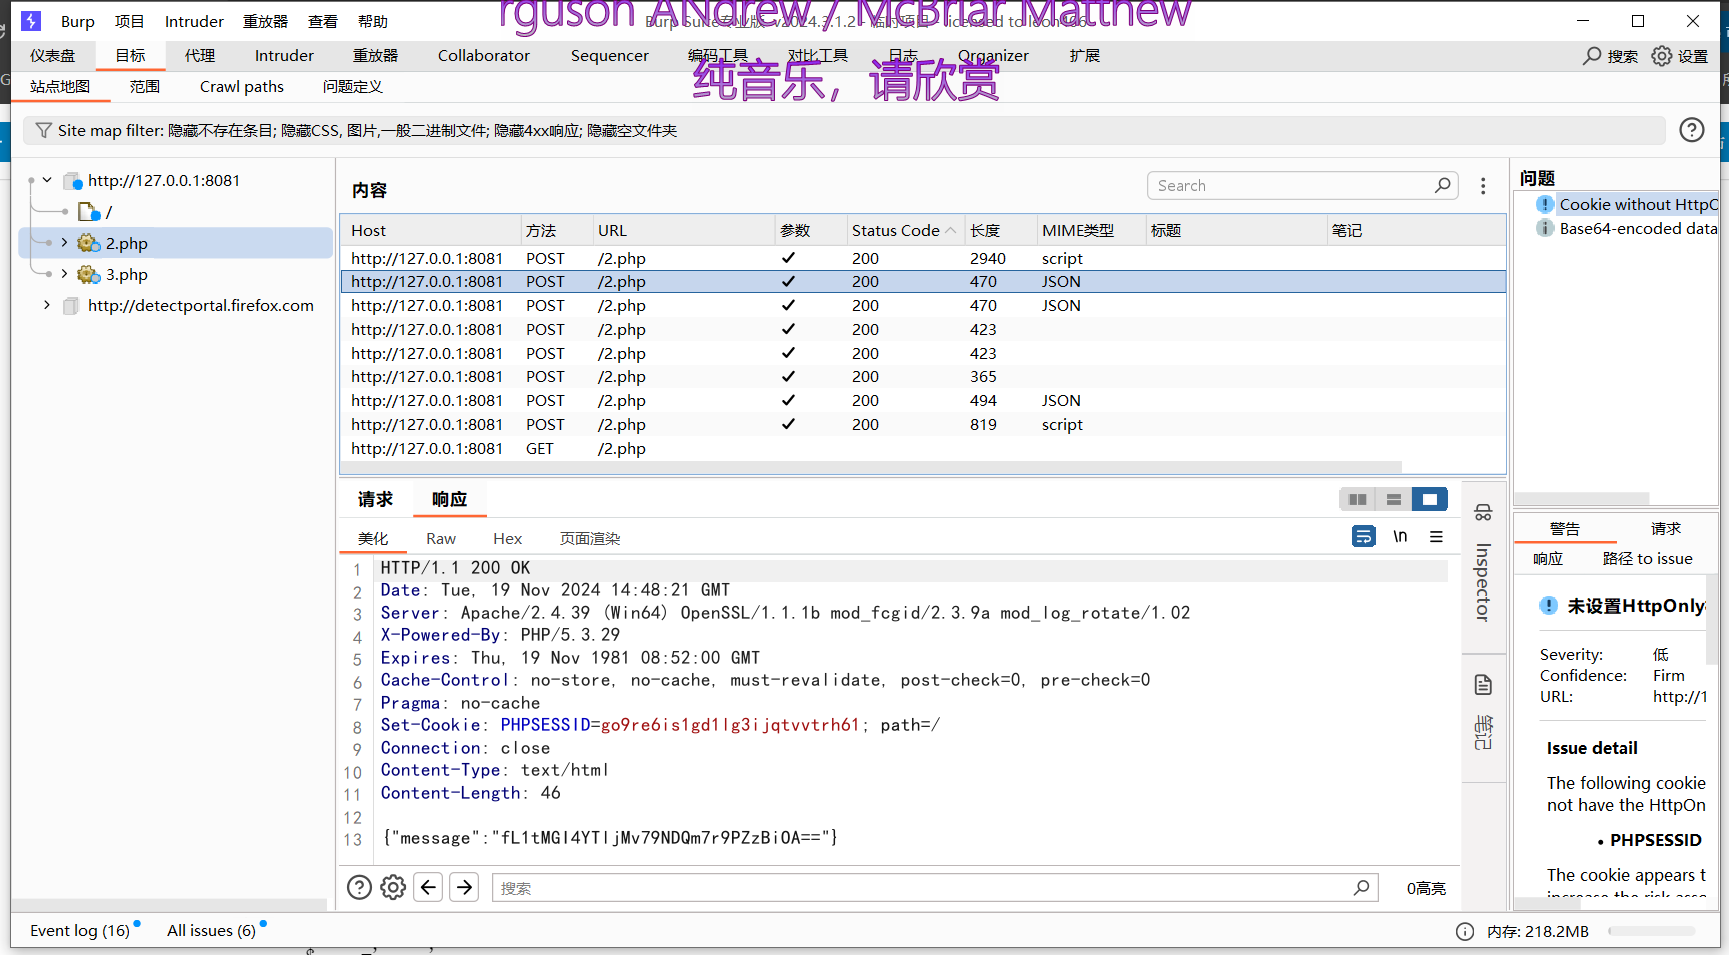Click the help icon beside response search
Screen dimensions: 1729x955
point(359,887)
